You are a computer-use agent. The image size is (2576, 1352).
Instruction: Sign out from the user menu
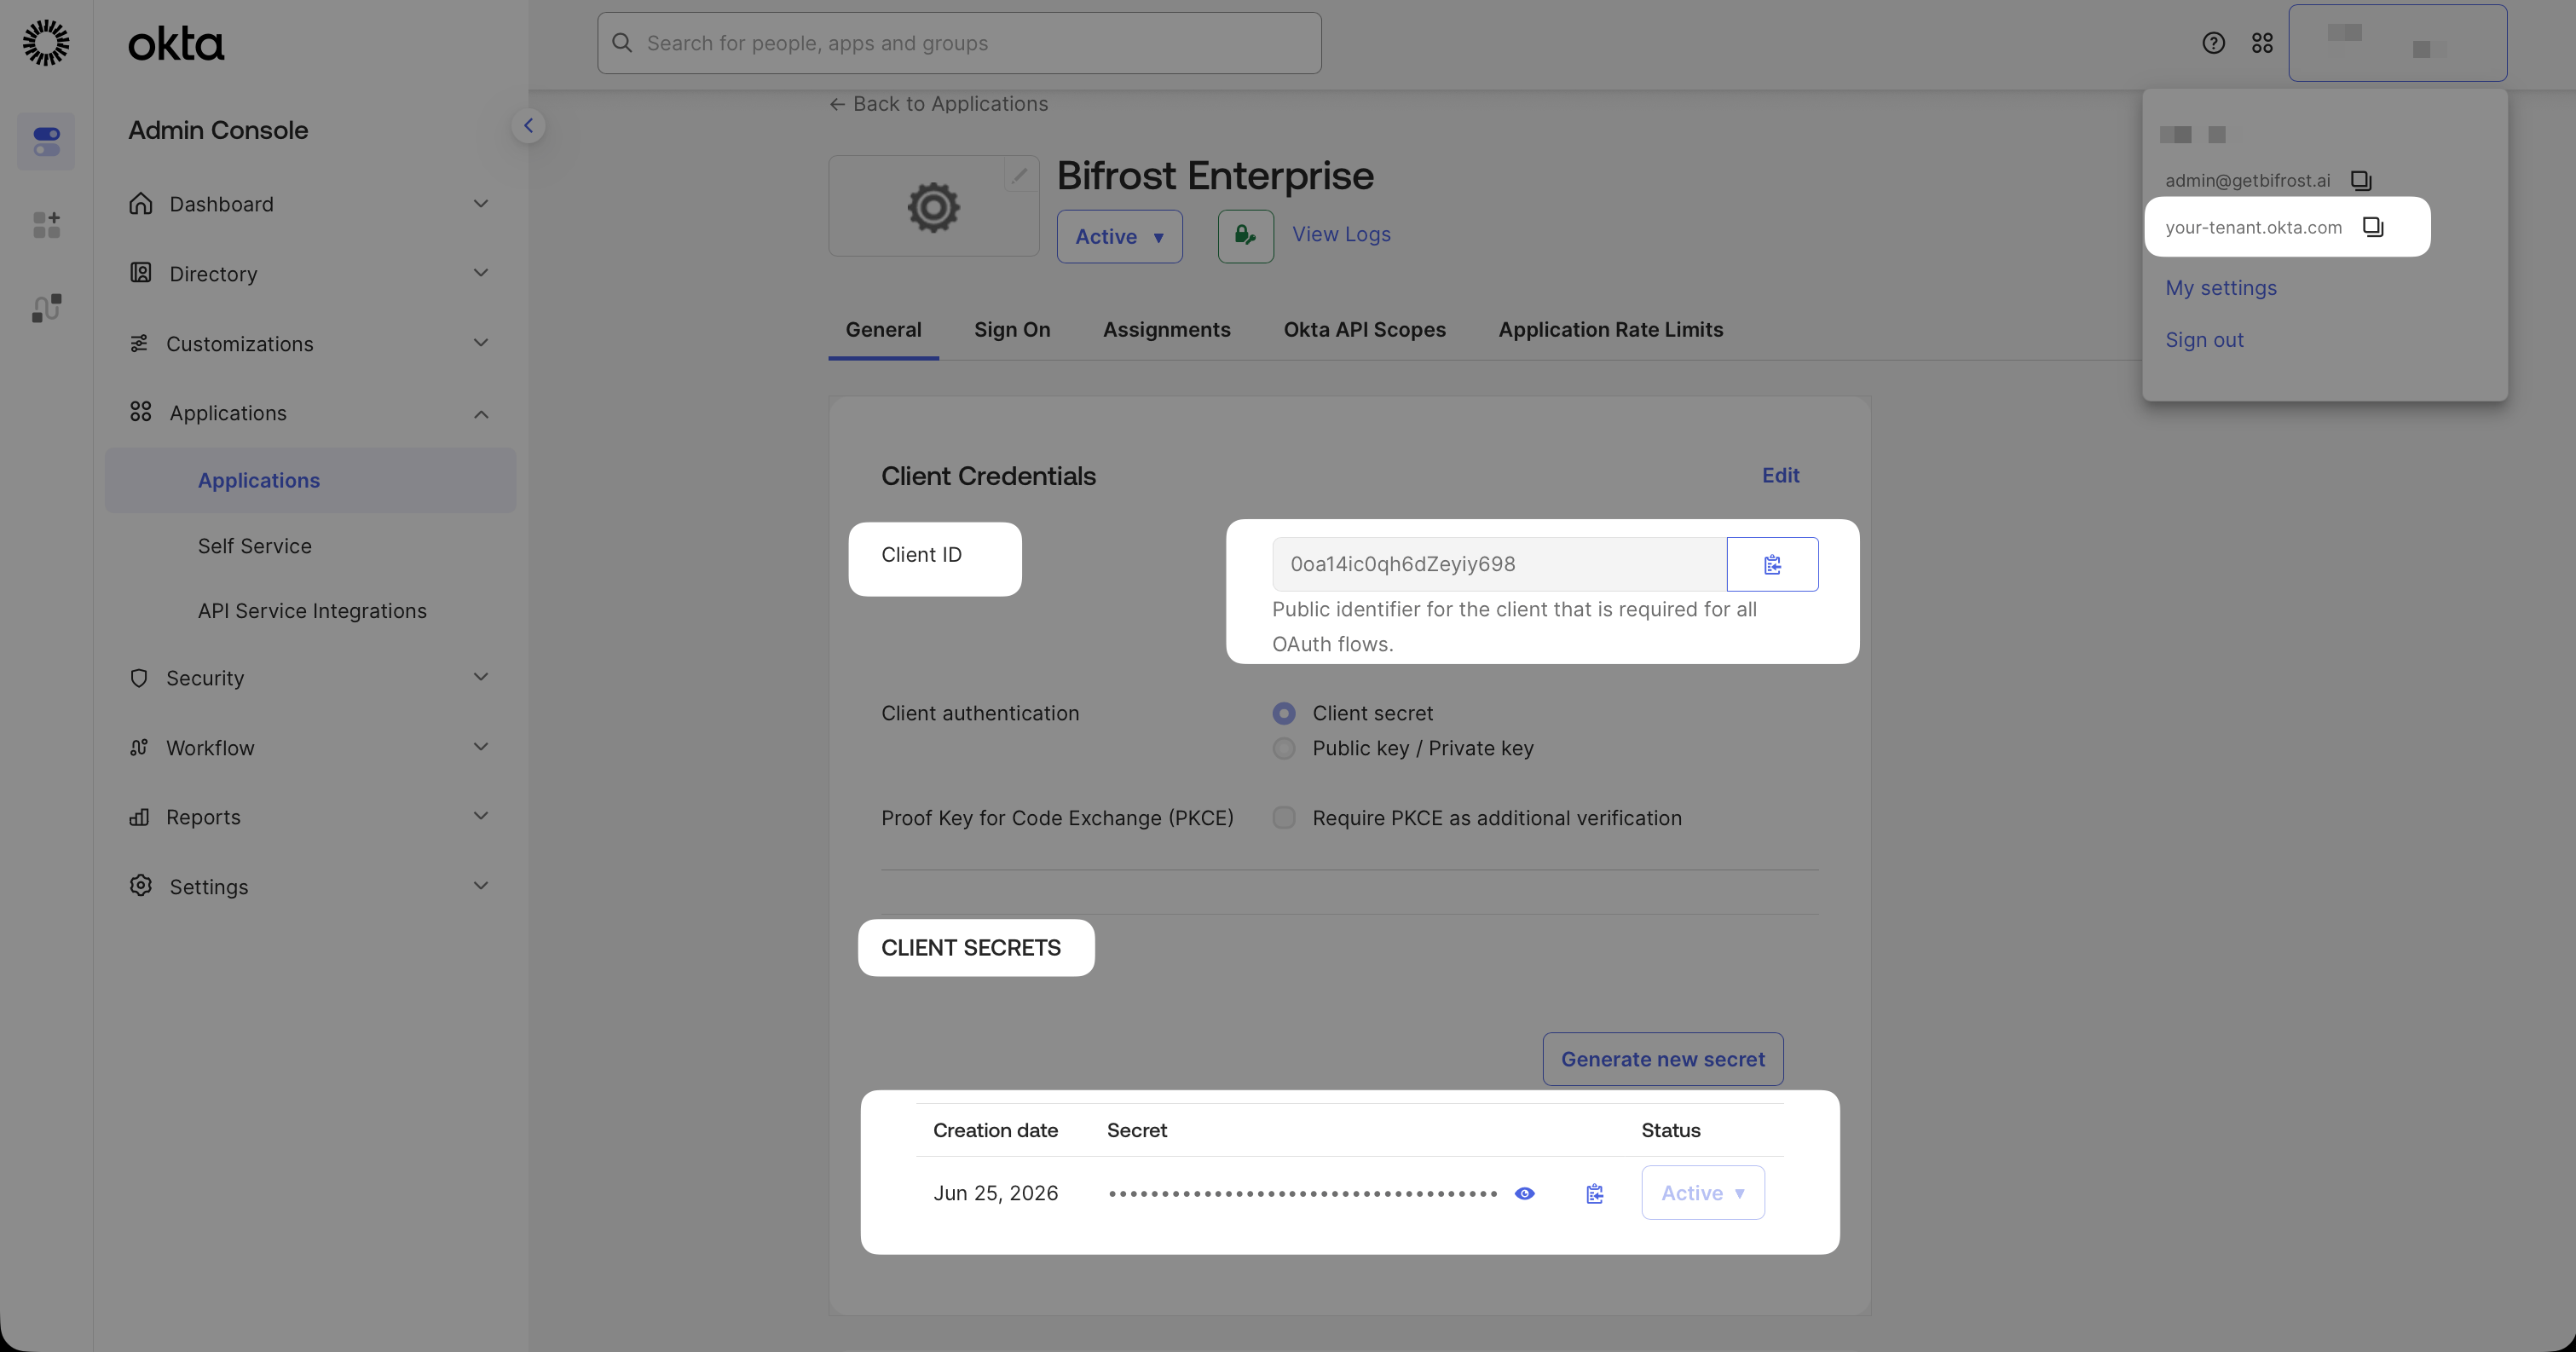[2204, 340]
